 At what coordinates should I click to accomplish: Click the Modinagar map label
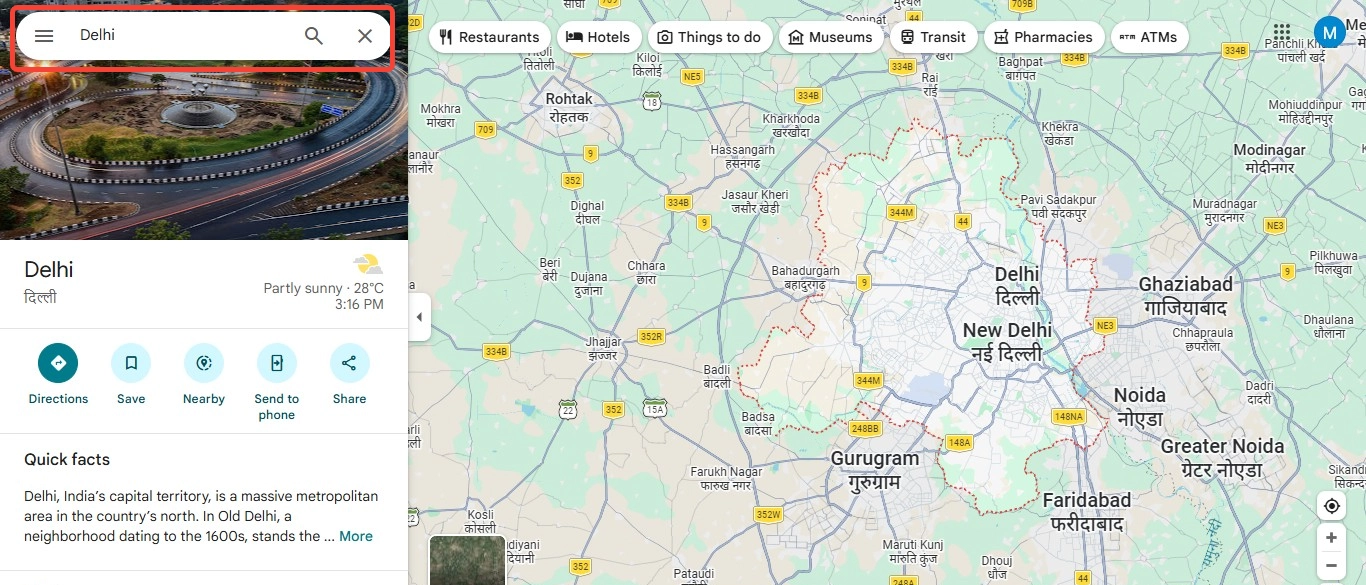pyautogui.click(x=1270, y=158)
